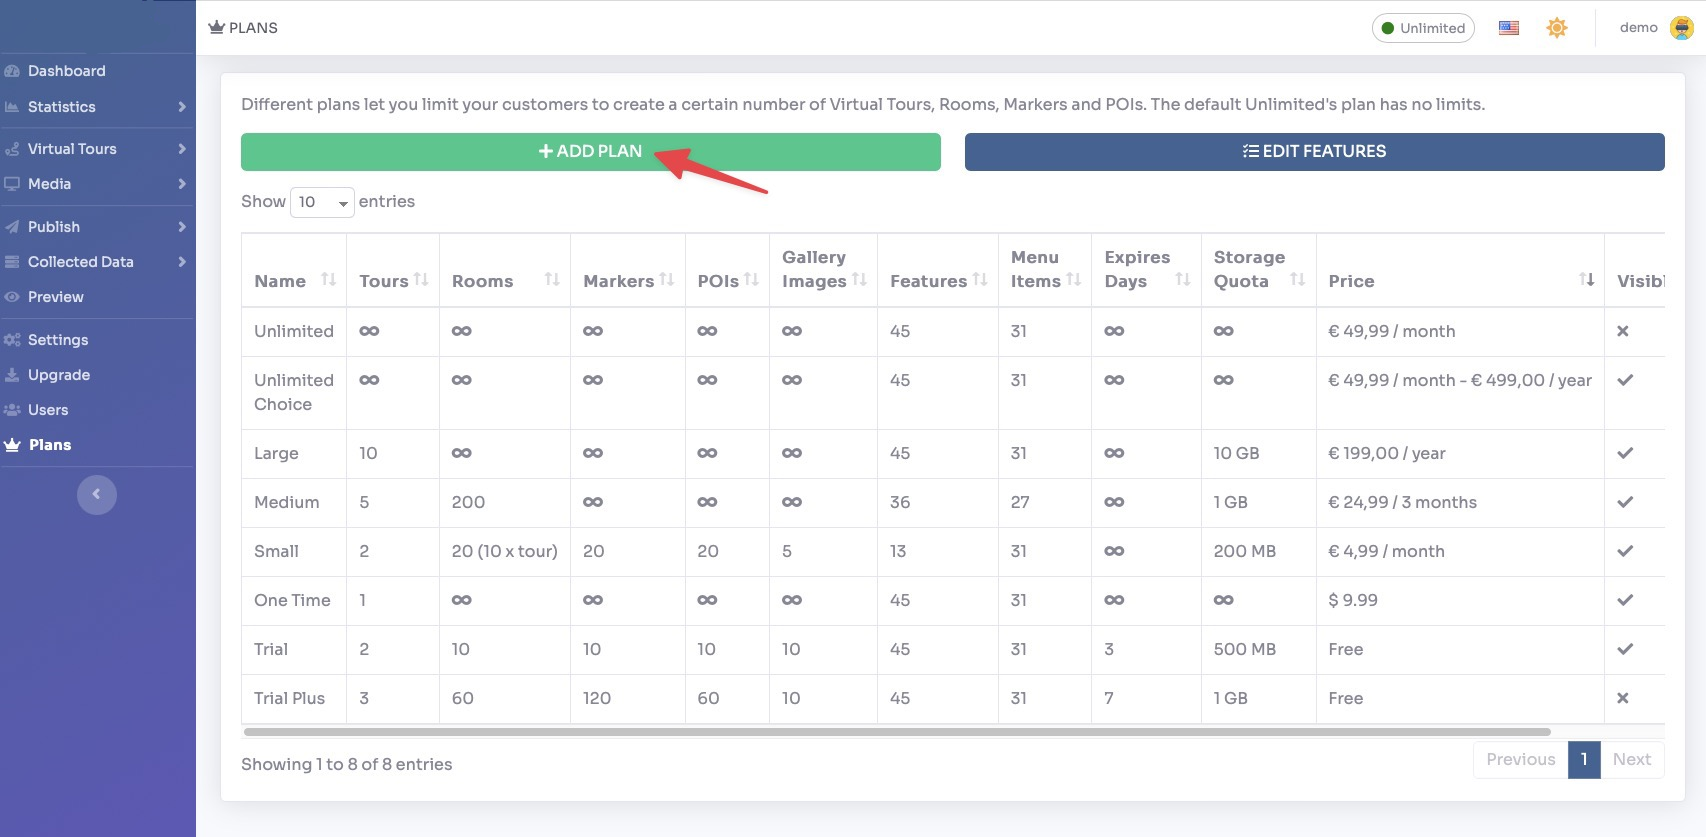Sort table by Storage Quota column
The width and height of the screenshot is (1706, 837).
click(1257, 270)
